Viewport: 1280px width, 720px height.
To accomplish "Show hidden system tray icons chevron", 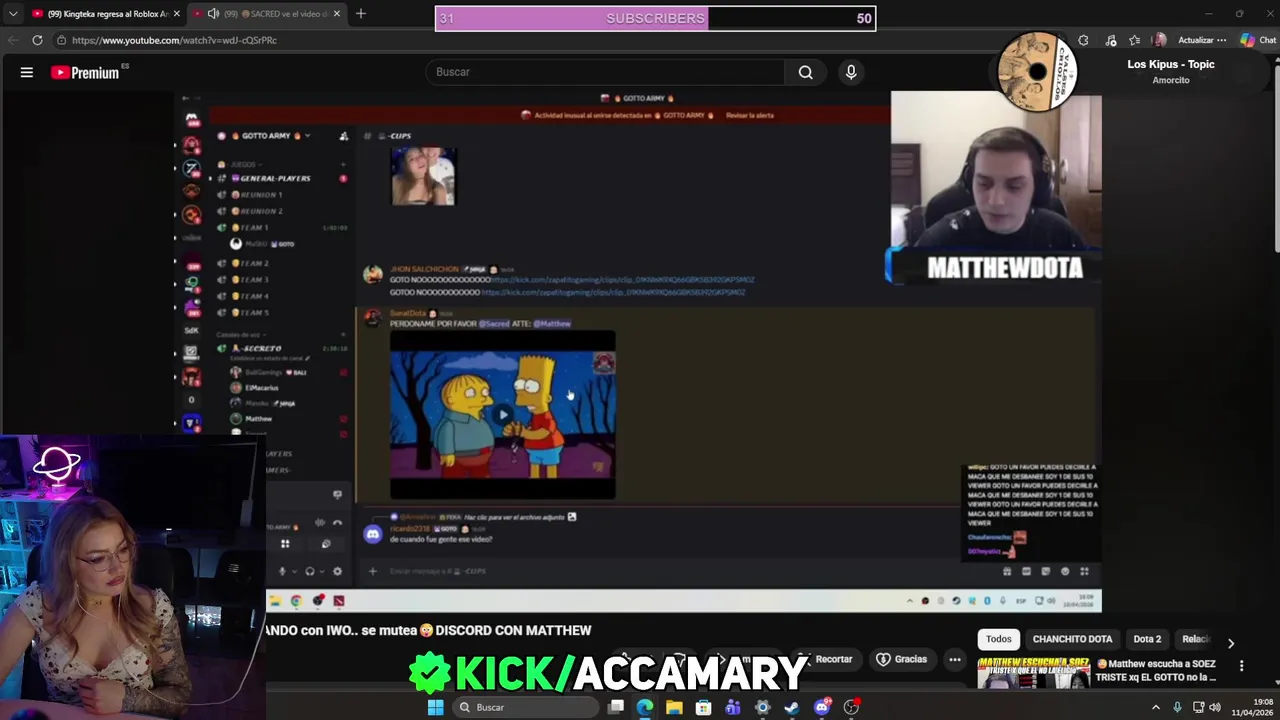I will point(1156,707).
